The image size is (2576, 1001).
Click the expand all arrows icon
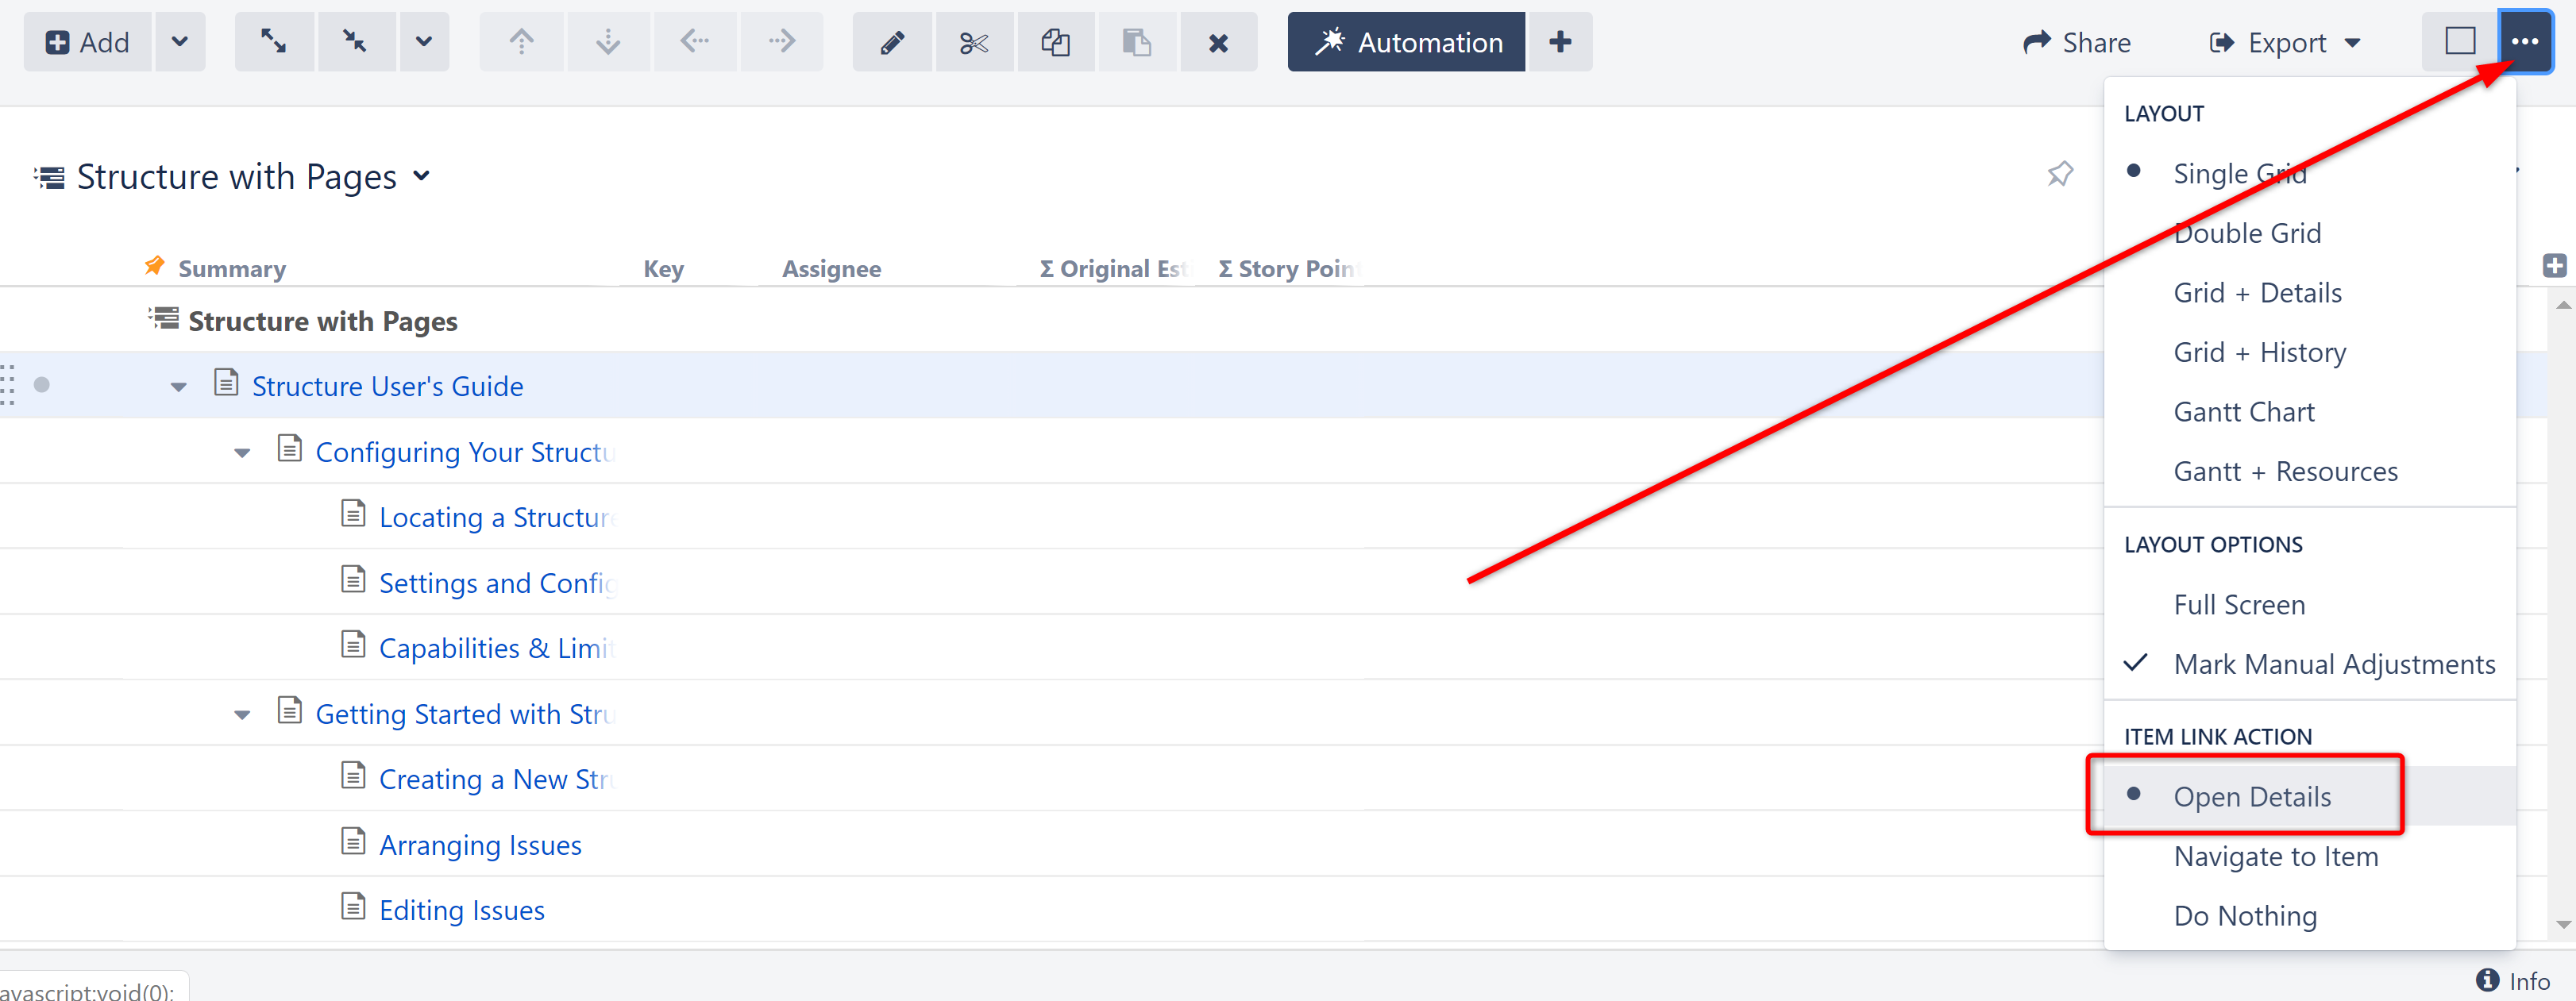[x=273, y=42]
